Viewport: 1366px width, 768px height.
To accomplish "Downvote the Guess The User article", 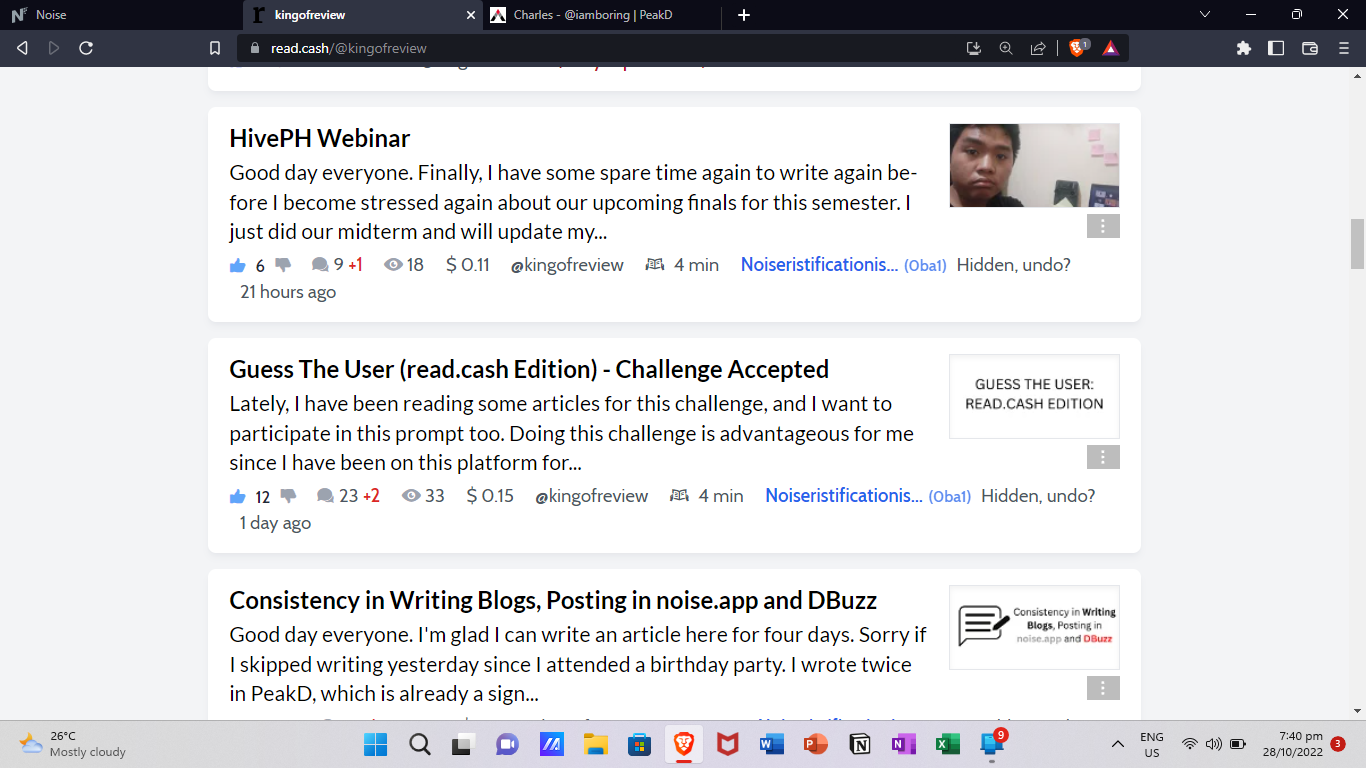I will point(288,496).
